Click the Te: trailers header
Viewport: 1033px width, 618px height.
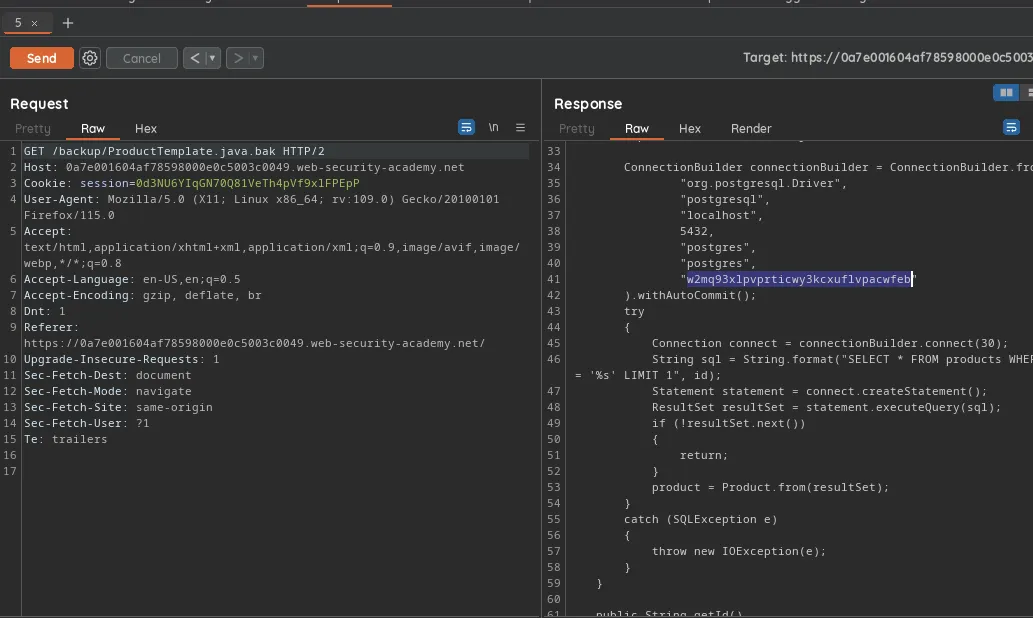coord(65,439)
